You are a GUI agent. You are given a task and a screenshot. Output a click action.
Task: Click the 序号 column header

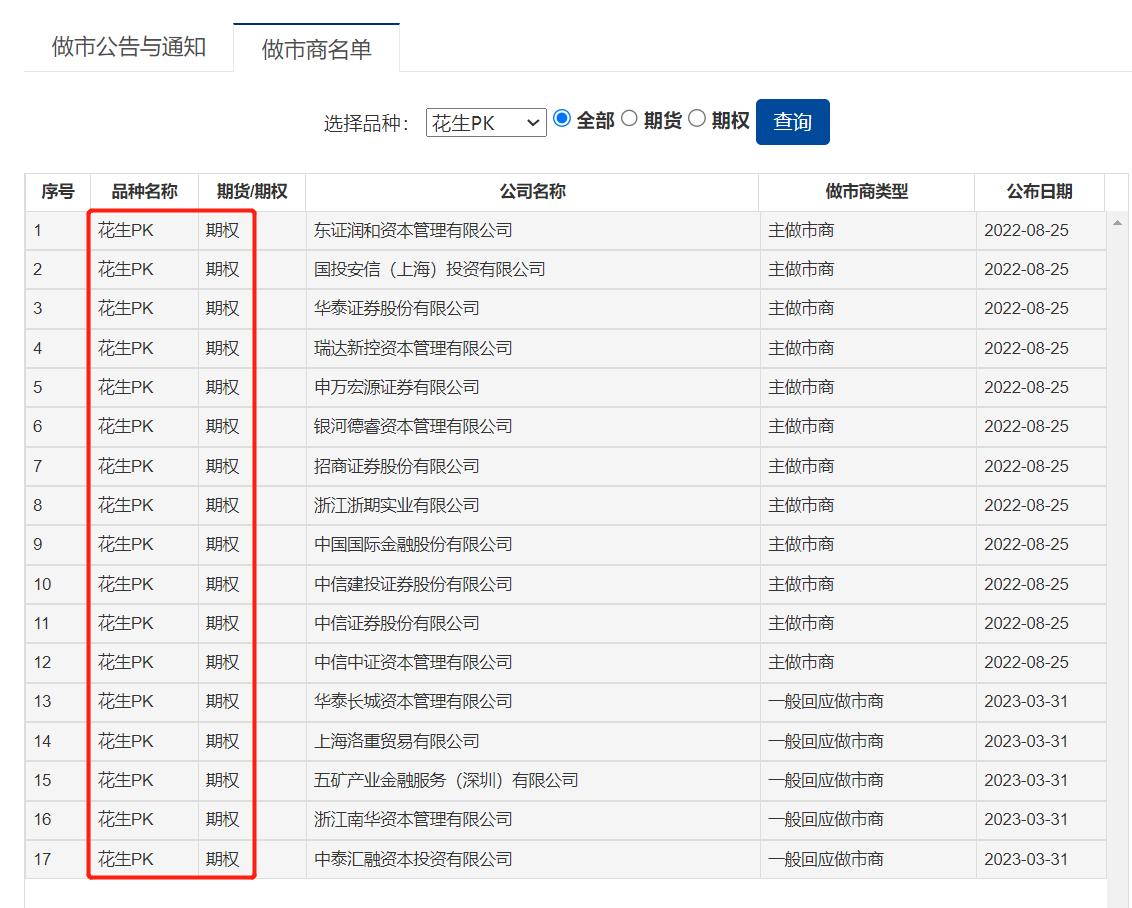pos(58,191)
